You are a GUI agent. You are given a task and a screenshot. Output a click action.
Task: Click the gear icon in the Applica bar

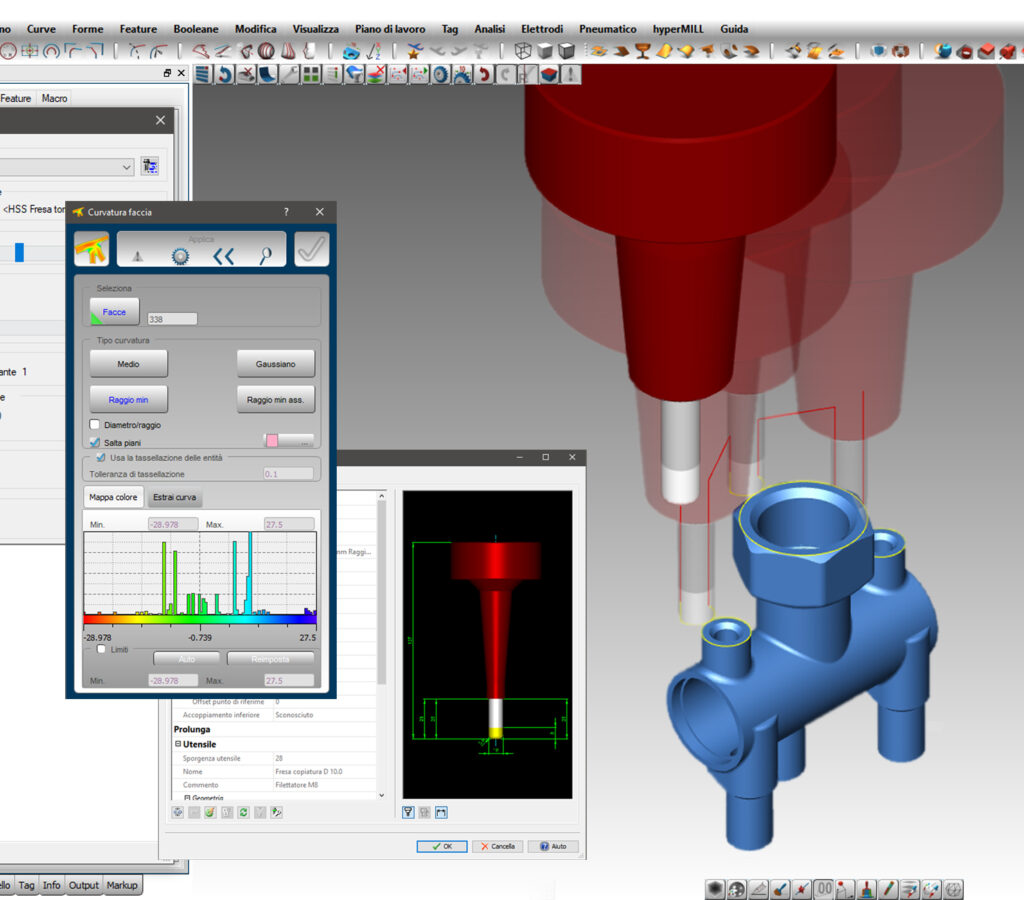pos(180,256)
